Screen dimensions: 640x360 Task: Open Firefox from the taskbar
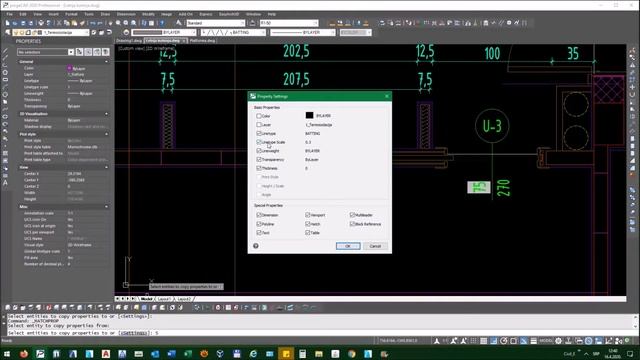24,353
